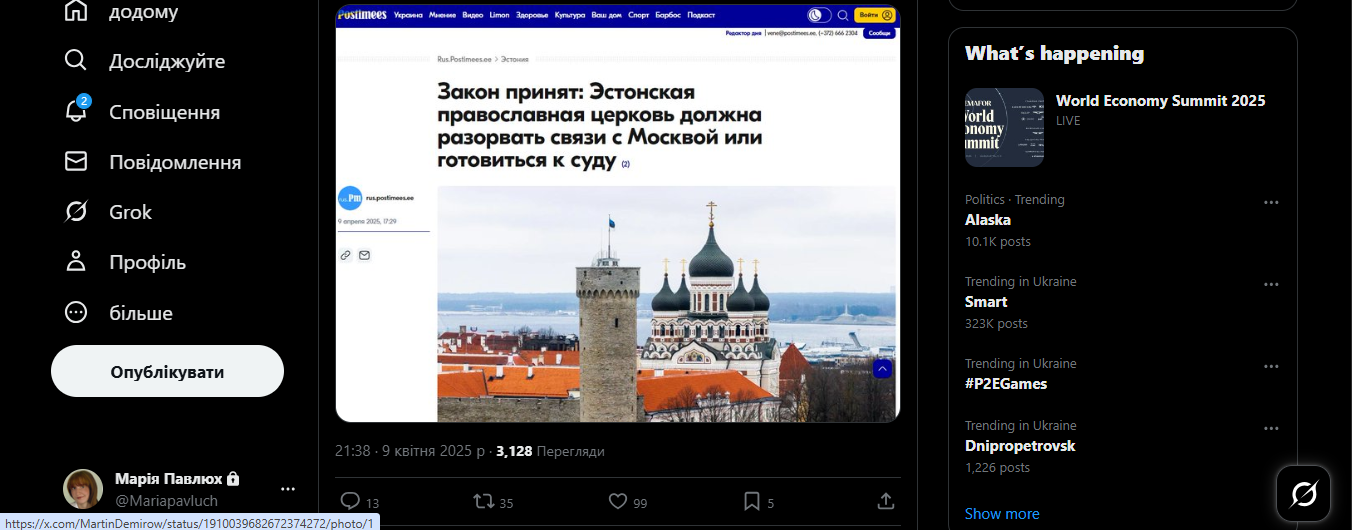Open Повідомлення envelope icon
The image size is (1352, 530).
(76, 161)
